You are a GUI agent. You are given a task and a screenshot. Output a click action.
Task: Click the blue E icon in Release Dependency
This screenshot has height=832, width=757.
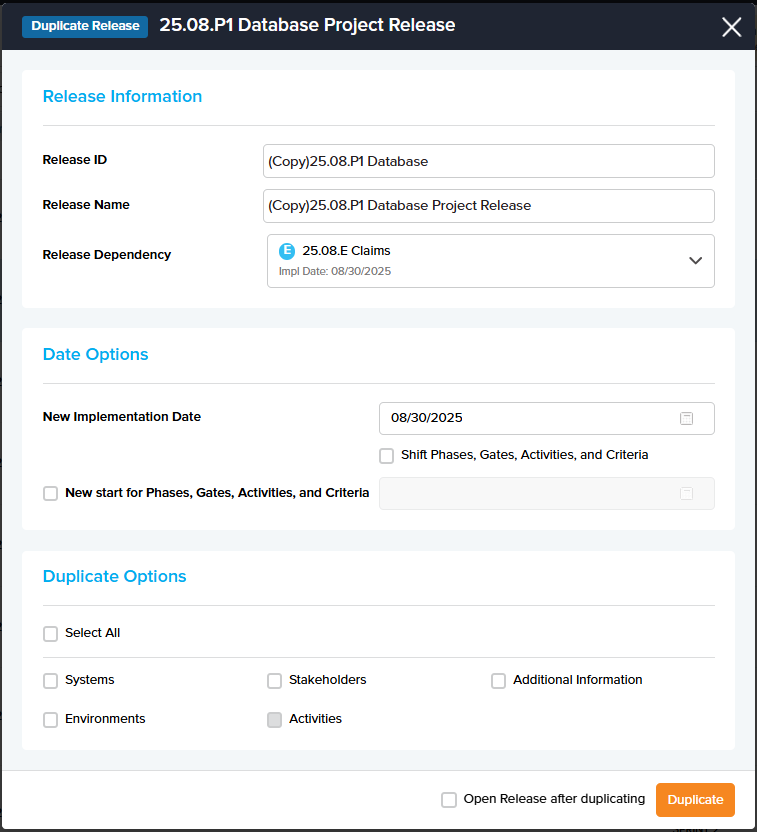287,251
